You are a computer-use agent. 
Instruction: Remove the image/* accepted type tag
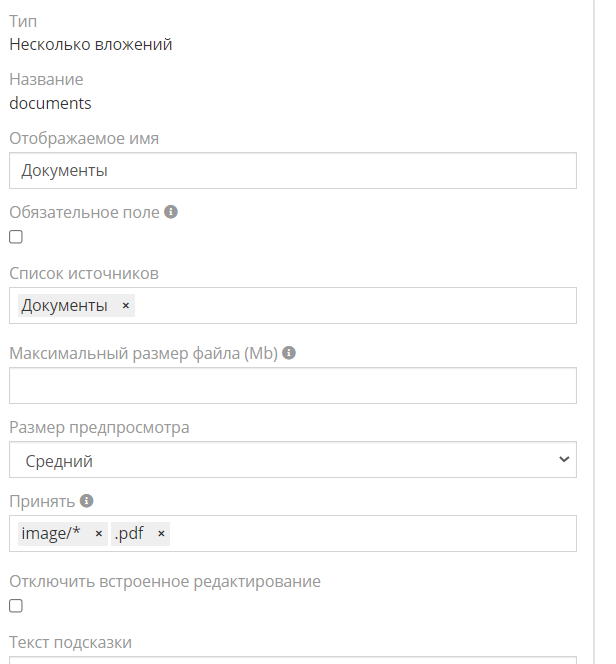click(98, 534)
